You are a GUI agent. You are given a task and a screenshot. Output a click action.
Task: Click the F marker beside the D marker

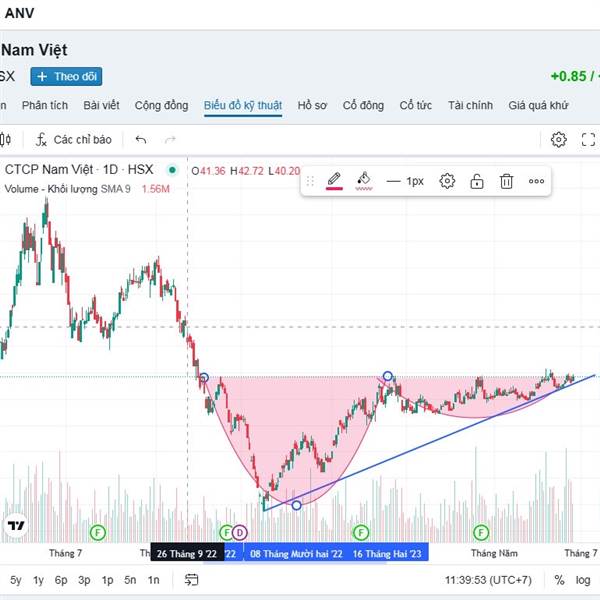[226, 532]
